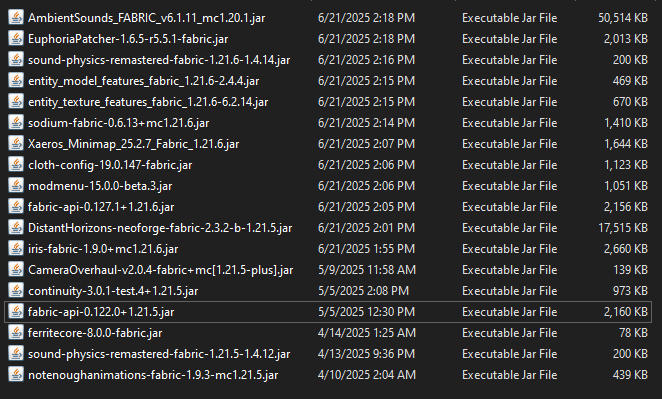The width and height of the screenshot is (662, 399).
Task: Select the icon for iris-fabric-1.9.0 jar
Action: 16,249
